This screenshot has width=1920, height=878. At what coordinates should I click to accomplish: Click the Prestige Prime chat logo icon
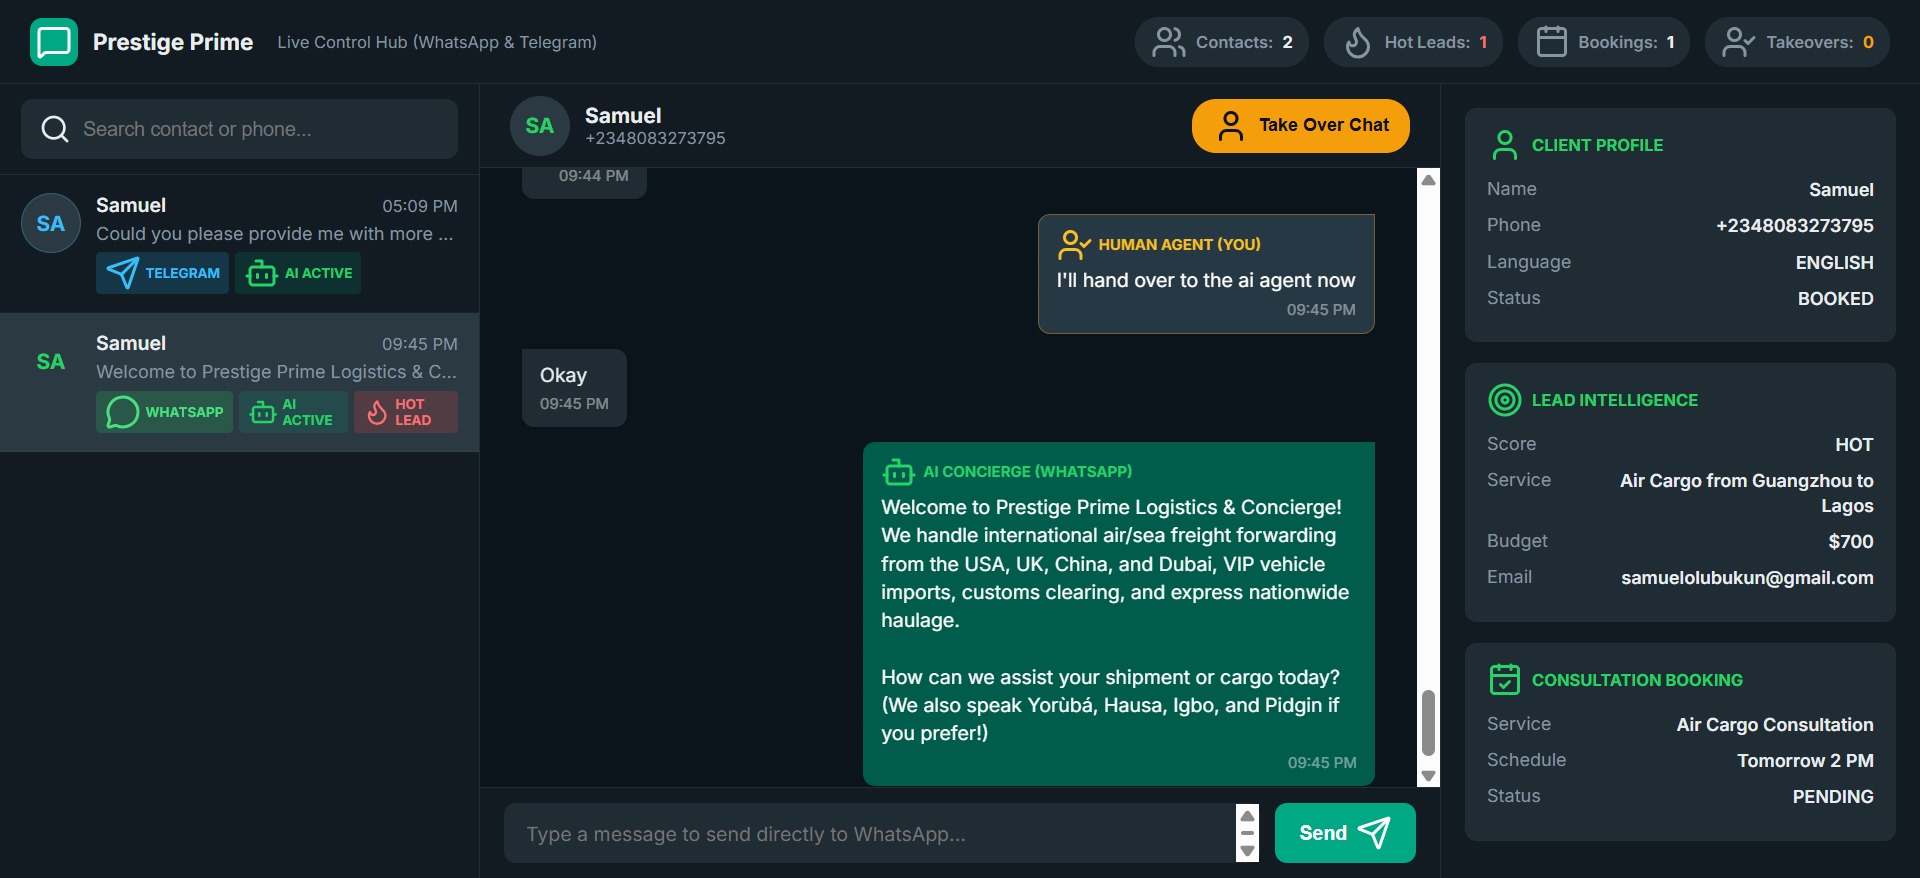(54, 42)
